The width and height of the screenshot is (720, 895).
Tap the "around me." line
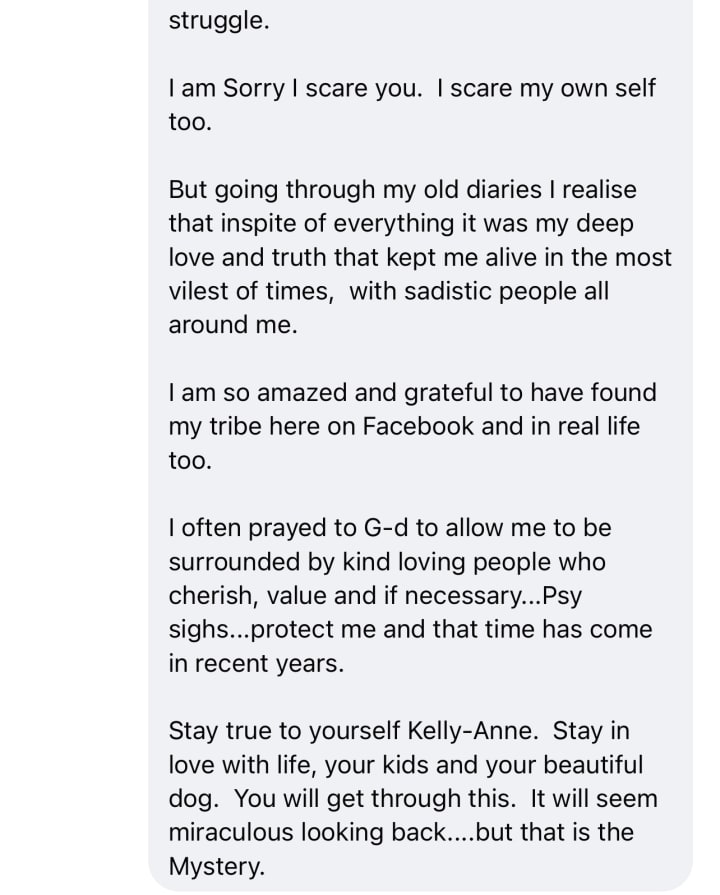coord(233,325)
